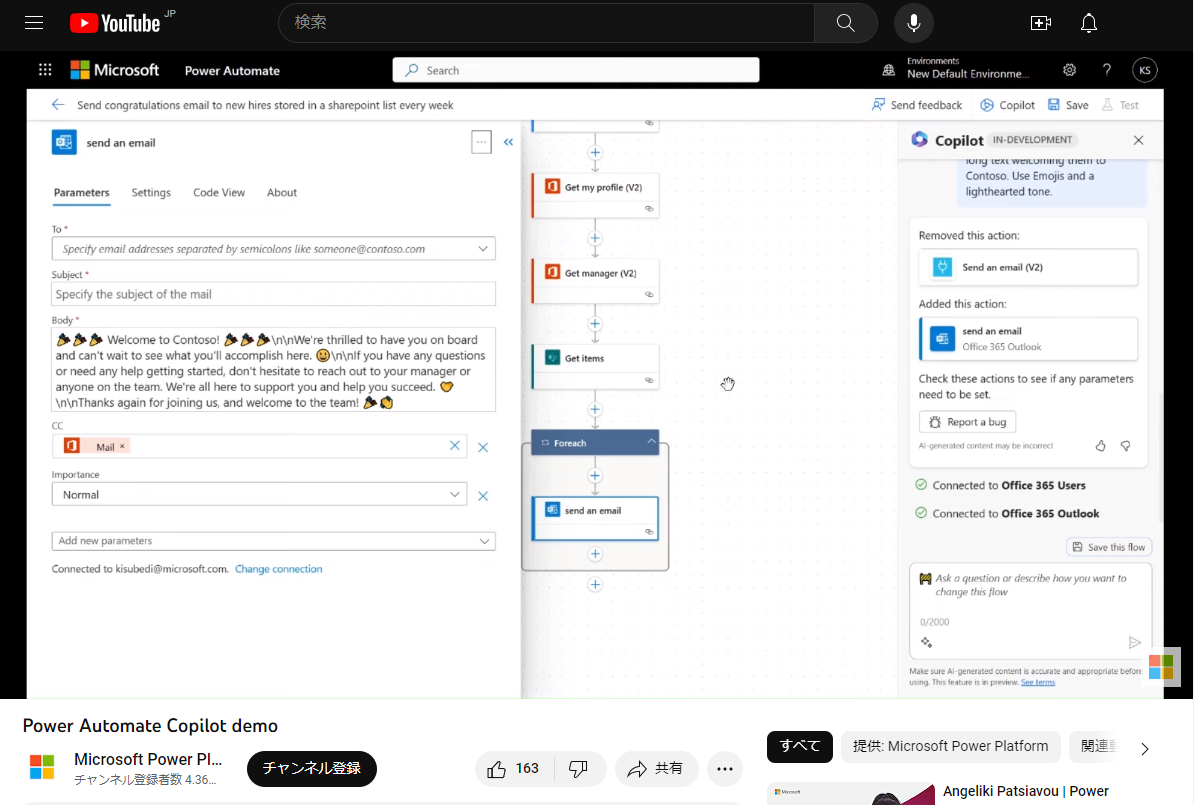Like the video with thumbs up
1194x805 pixels.
tap(514, 768)
